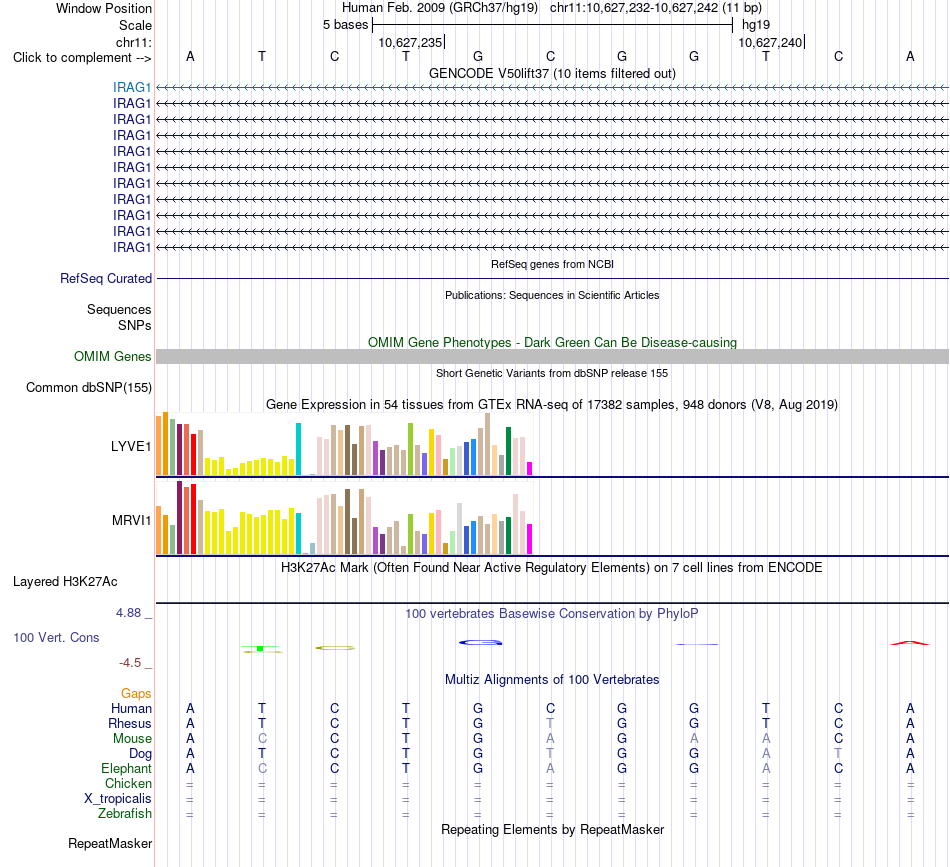
Task: Click the Scale label on the left
Action: (135, 25)
